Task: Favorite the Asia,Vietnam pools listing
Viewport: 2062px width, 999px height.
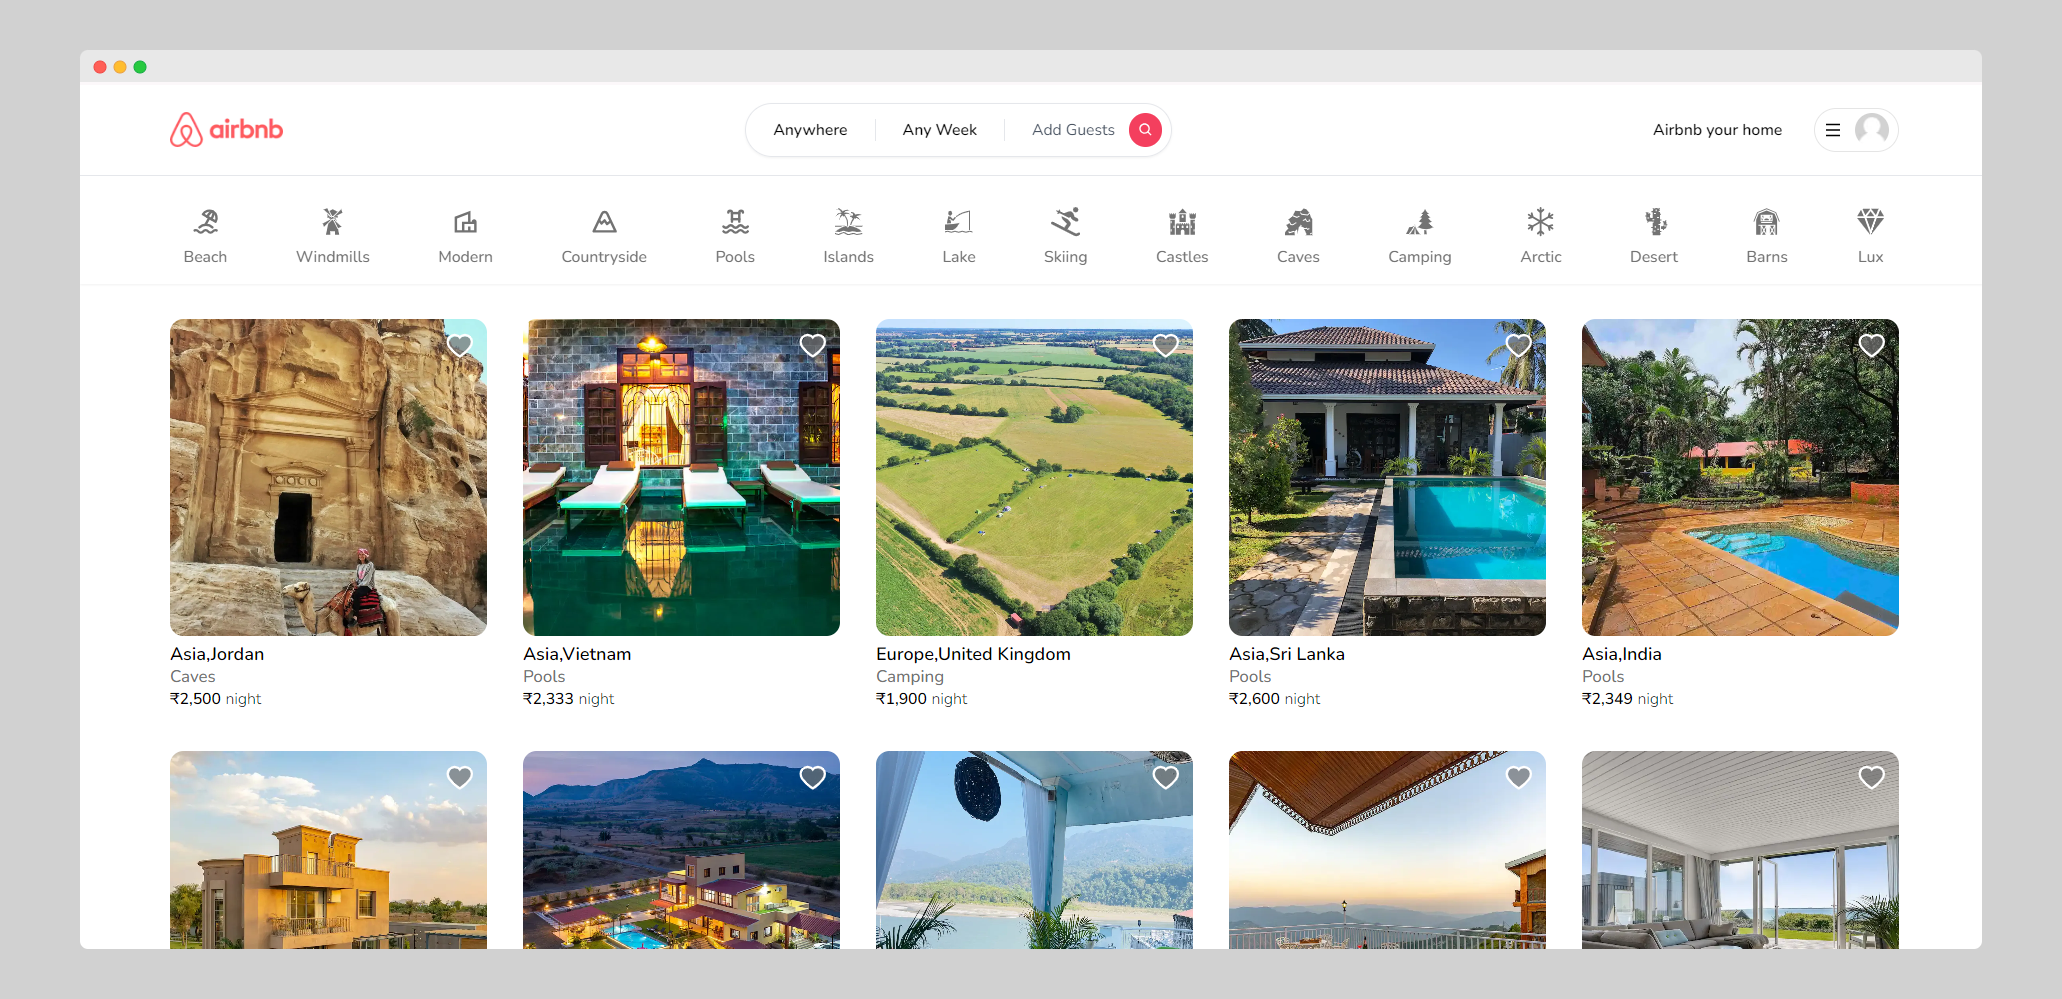Action: (x=812, y=345)
